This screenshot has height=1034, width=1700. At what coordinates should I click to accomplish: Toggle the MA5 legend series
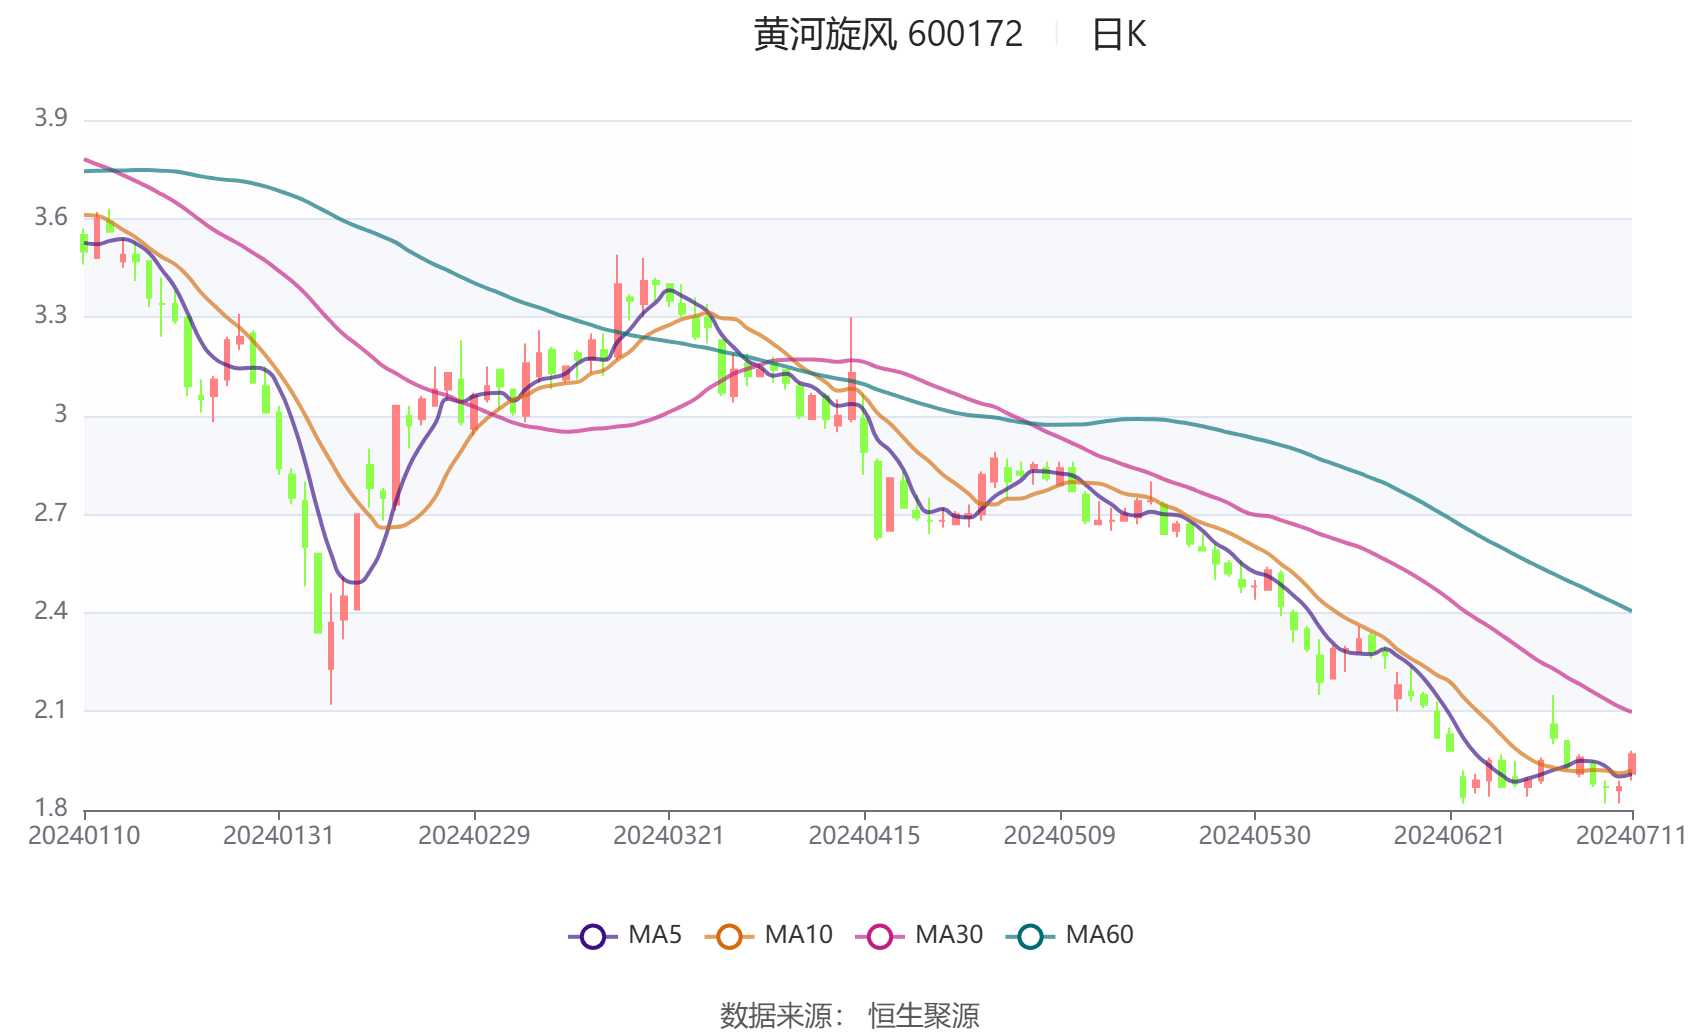pos(625,935)
